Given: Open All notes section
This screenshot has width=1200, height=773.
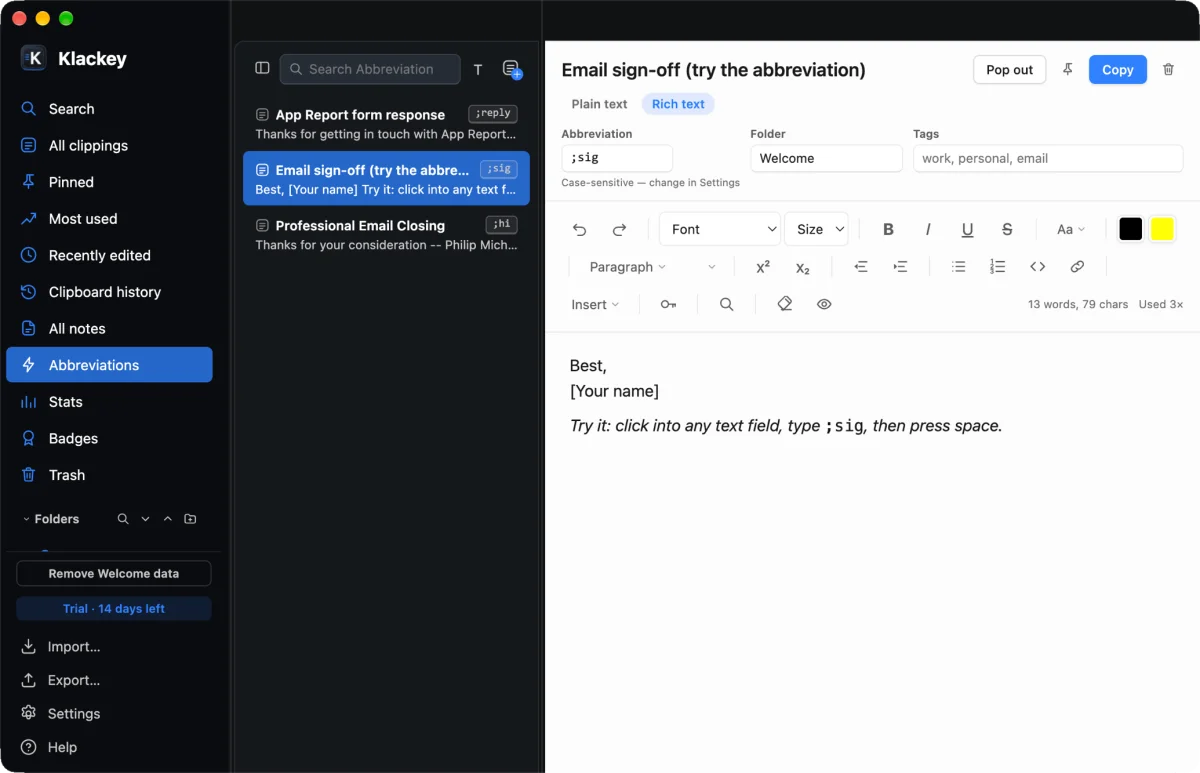Looking at the screenshot, I should [109, 328].
